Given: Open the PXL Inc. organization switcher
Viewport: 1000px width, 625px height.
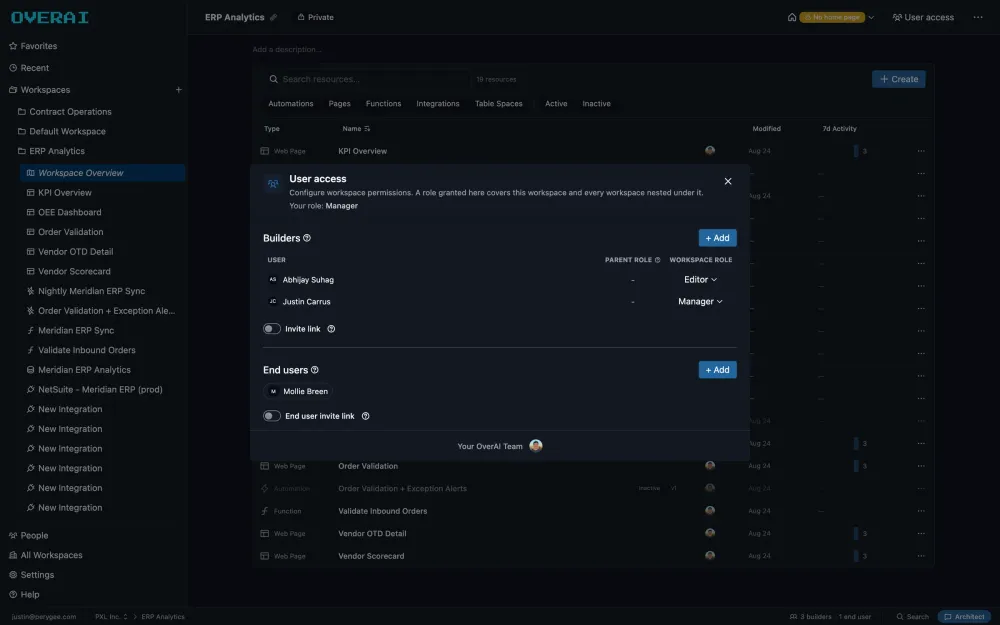Looking at the screenshot, I should 112,617.
